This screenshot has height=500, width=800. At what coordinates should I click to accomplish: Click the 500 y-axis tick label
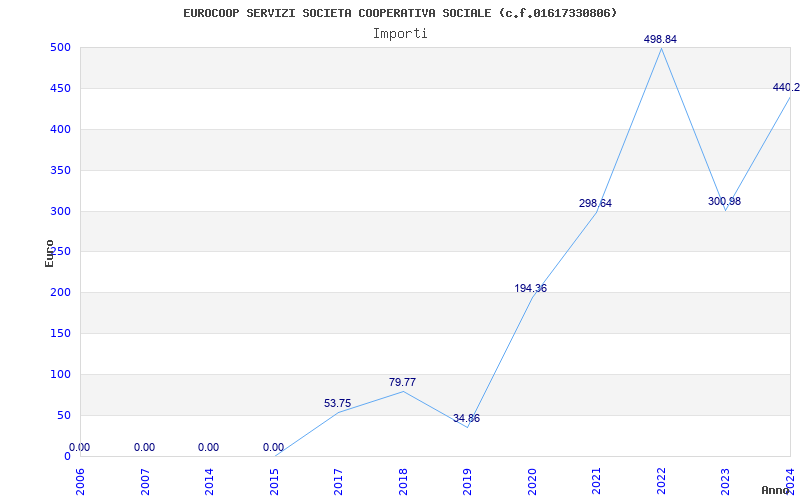(60, 47)
